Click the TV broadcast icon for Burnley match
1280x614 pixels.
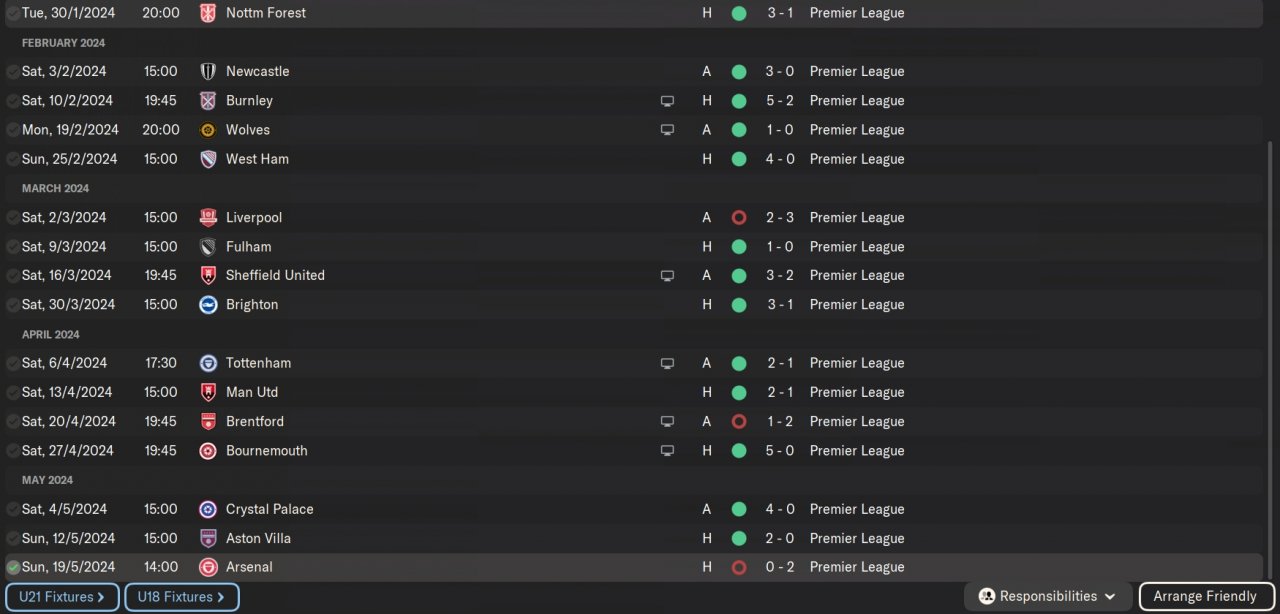(667, 101)
